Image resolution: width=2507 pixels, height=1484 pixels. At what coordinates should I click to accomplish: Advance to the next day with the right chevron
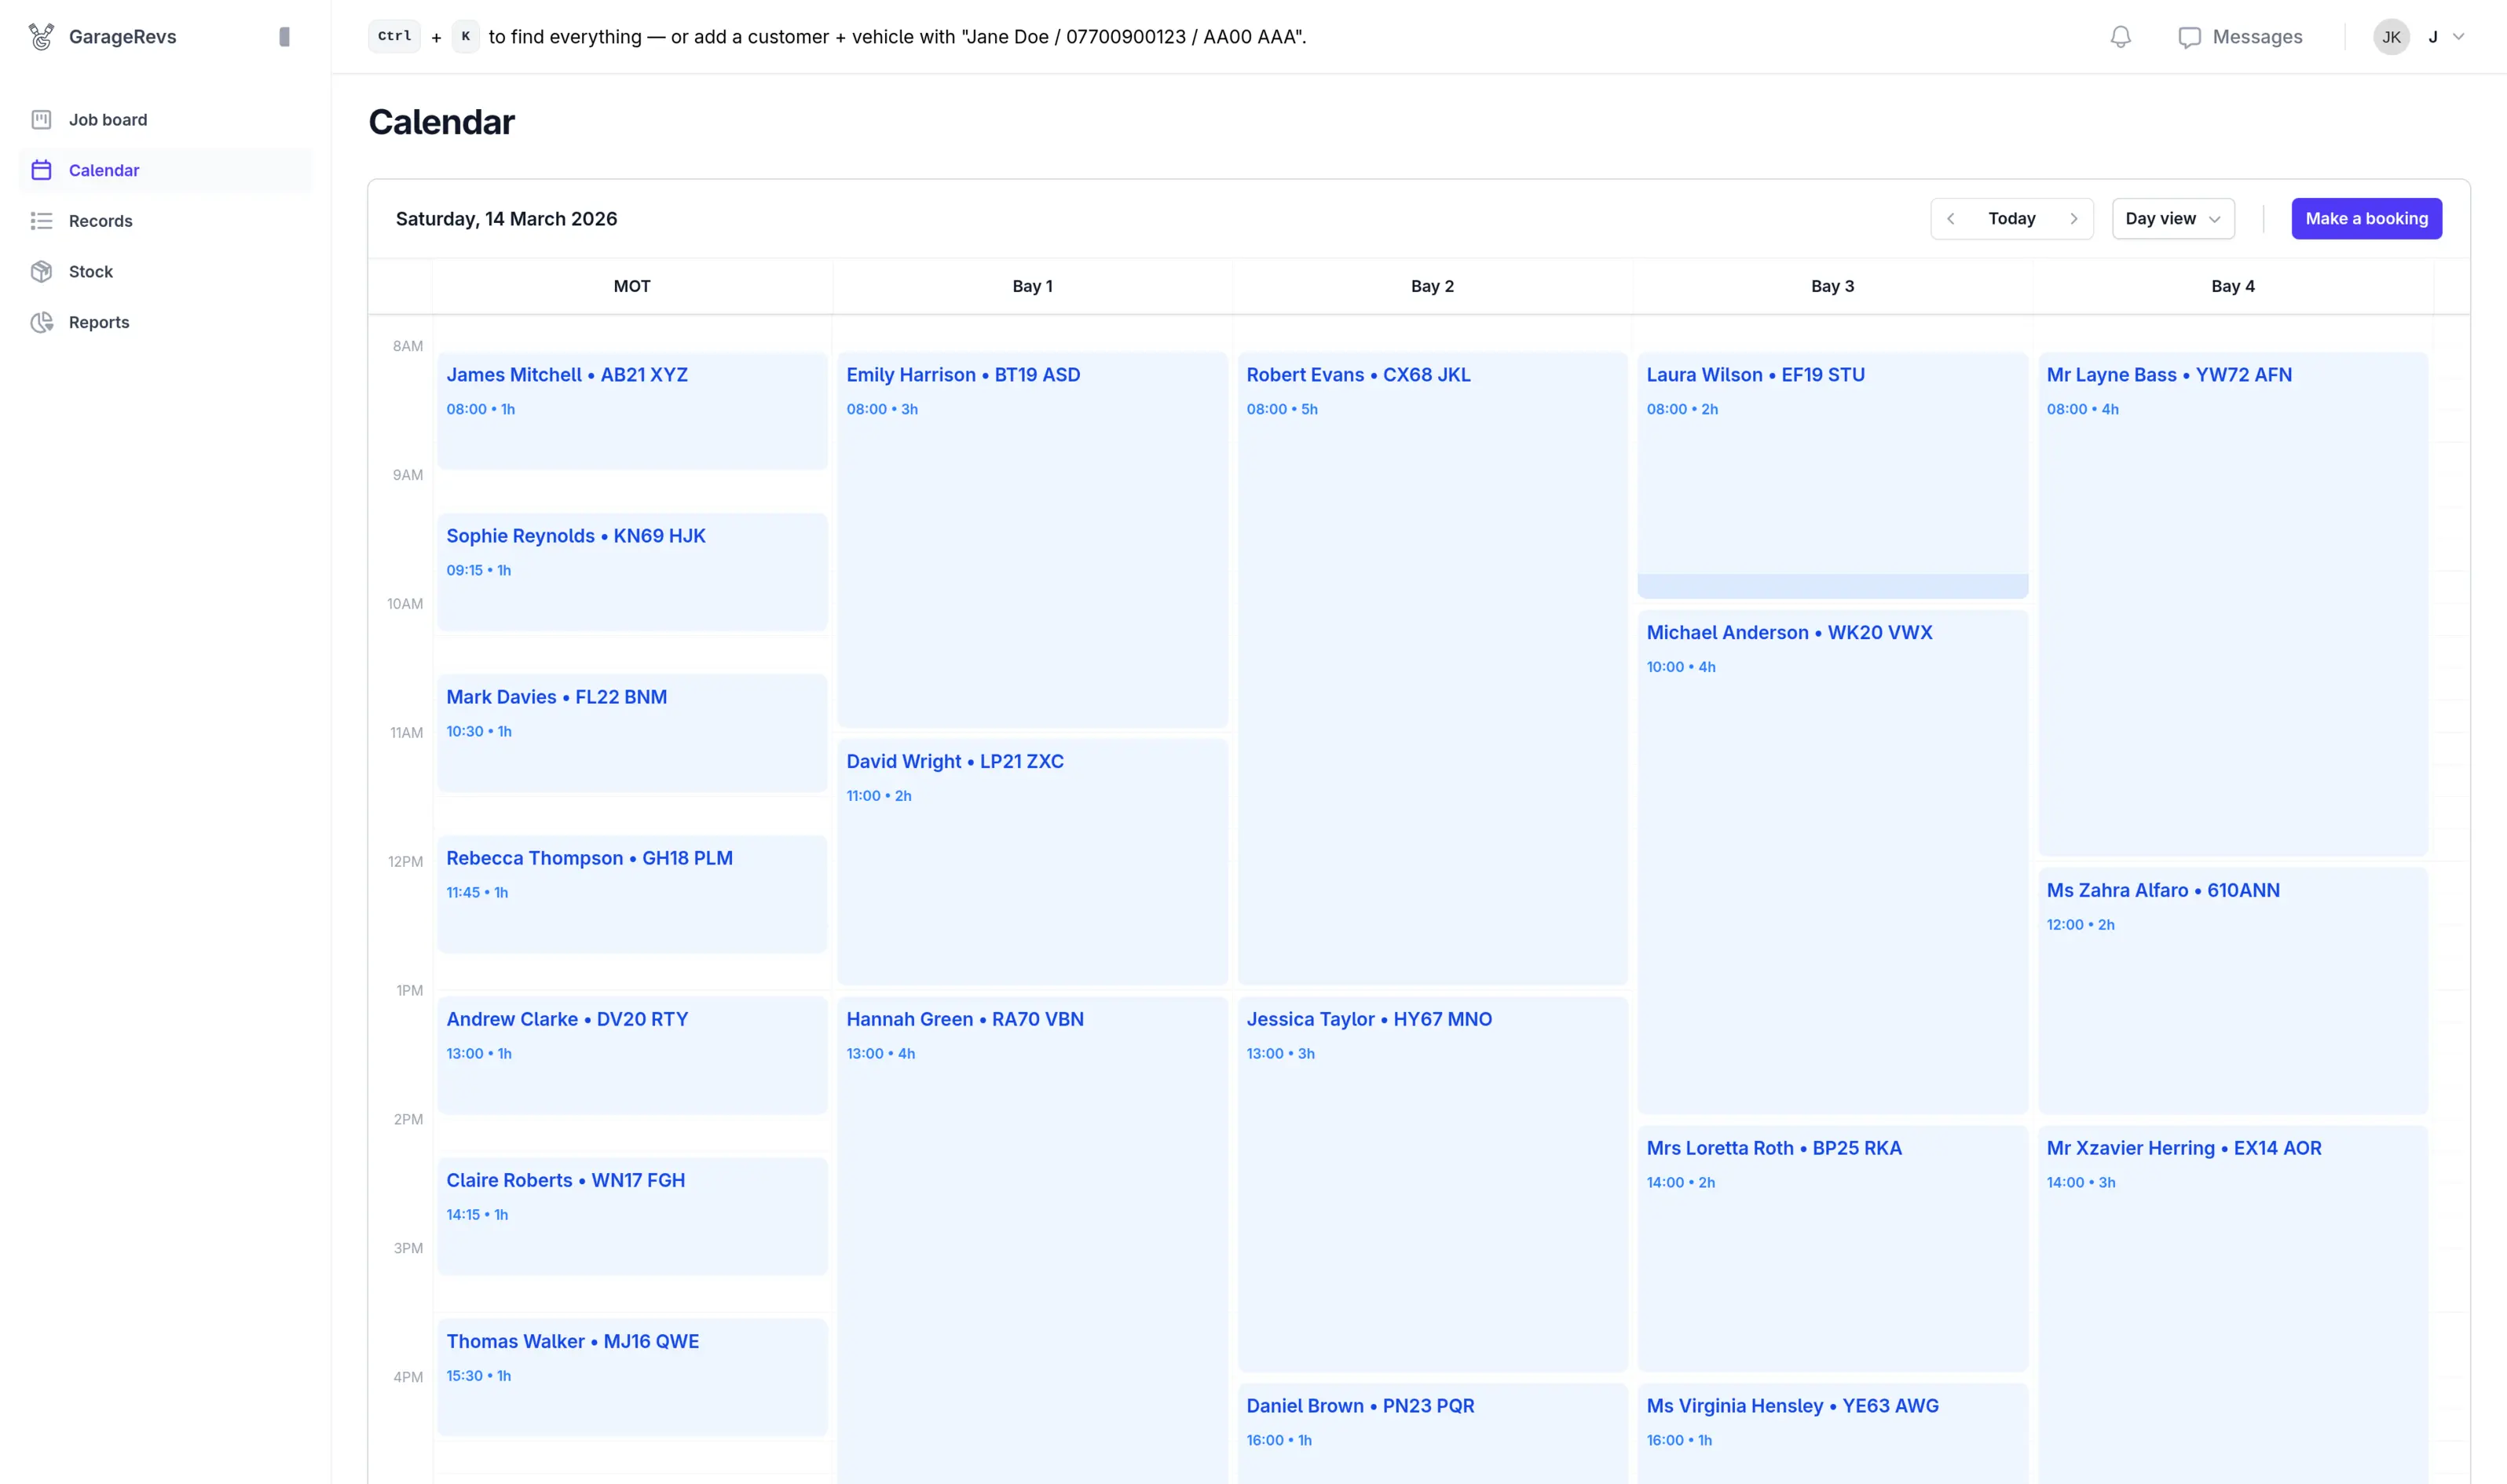click(2074, 218)
